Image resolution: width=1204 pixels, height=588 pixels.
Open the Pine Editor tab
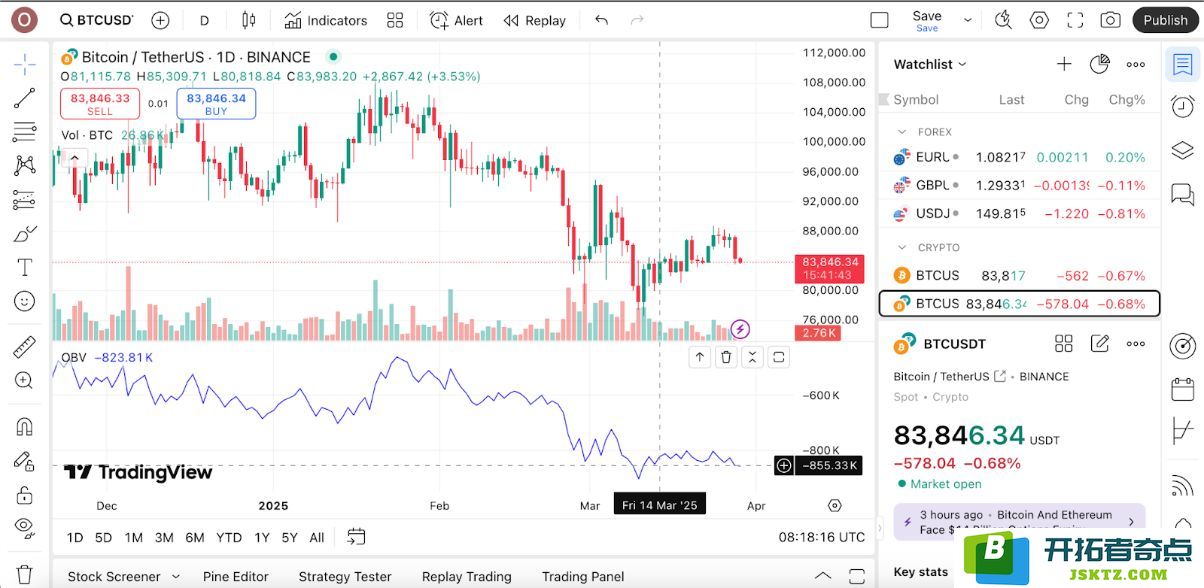coord(236,576)
